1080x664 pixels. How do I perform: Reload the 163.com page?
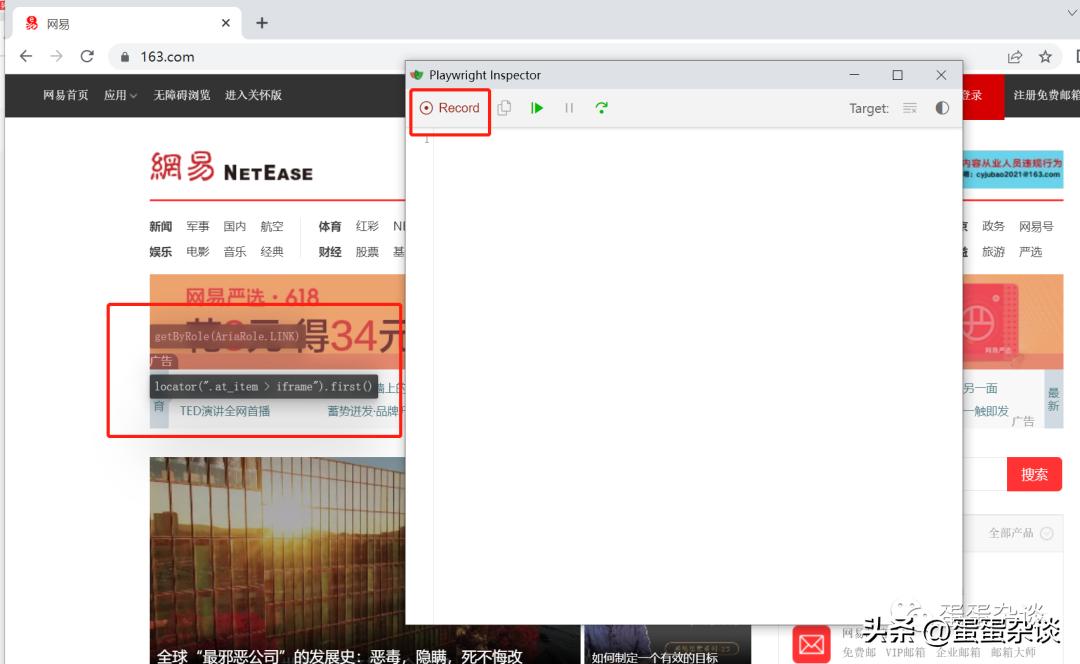(x=87, y=56)
